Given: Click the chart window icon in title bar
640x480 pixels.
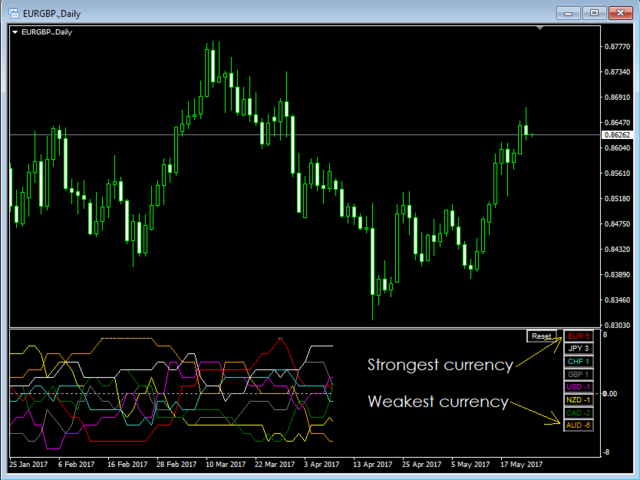Looking at the screenshot, I should coord(13,13).
